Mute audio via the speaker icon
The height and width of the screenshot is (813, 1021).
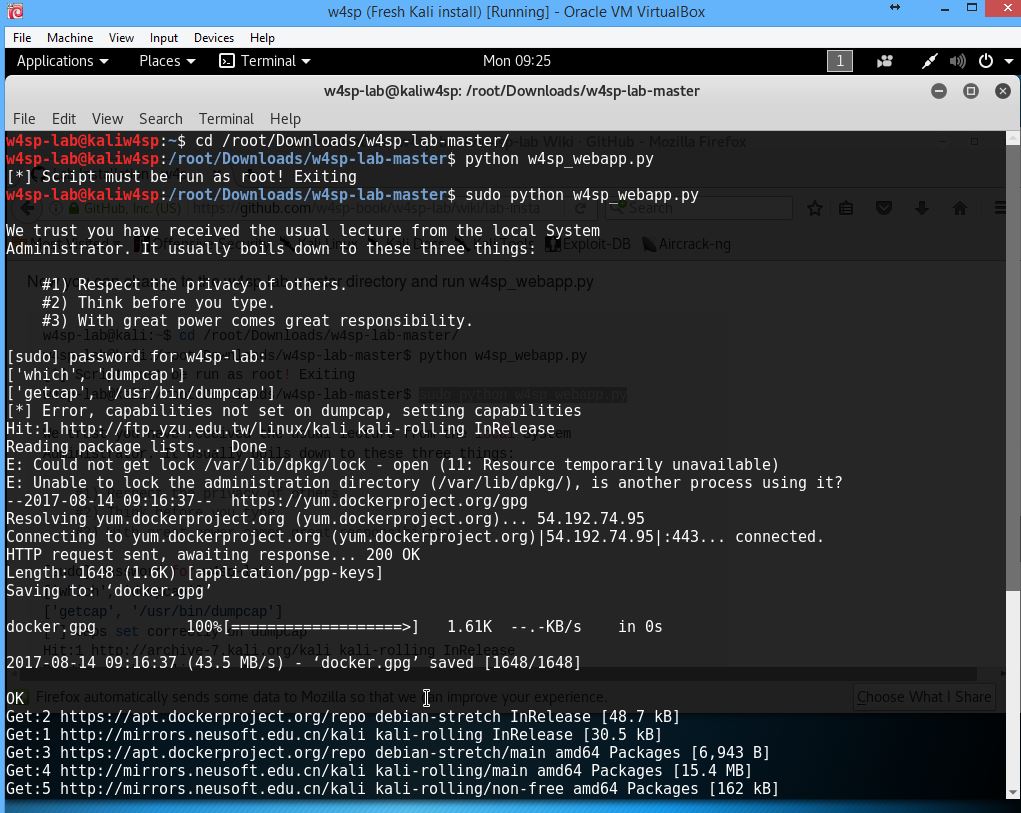[x=957, y=61]
